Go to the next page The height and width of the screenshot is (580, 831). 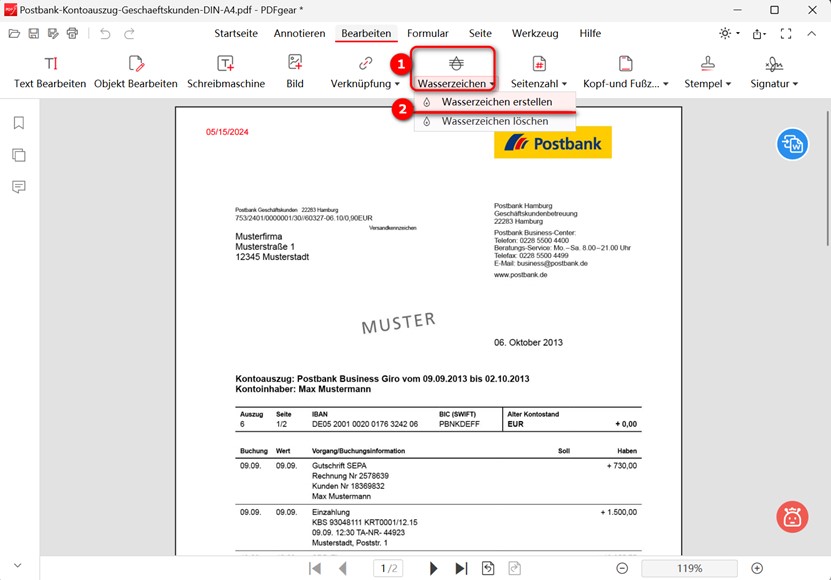[433, 568]
